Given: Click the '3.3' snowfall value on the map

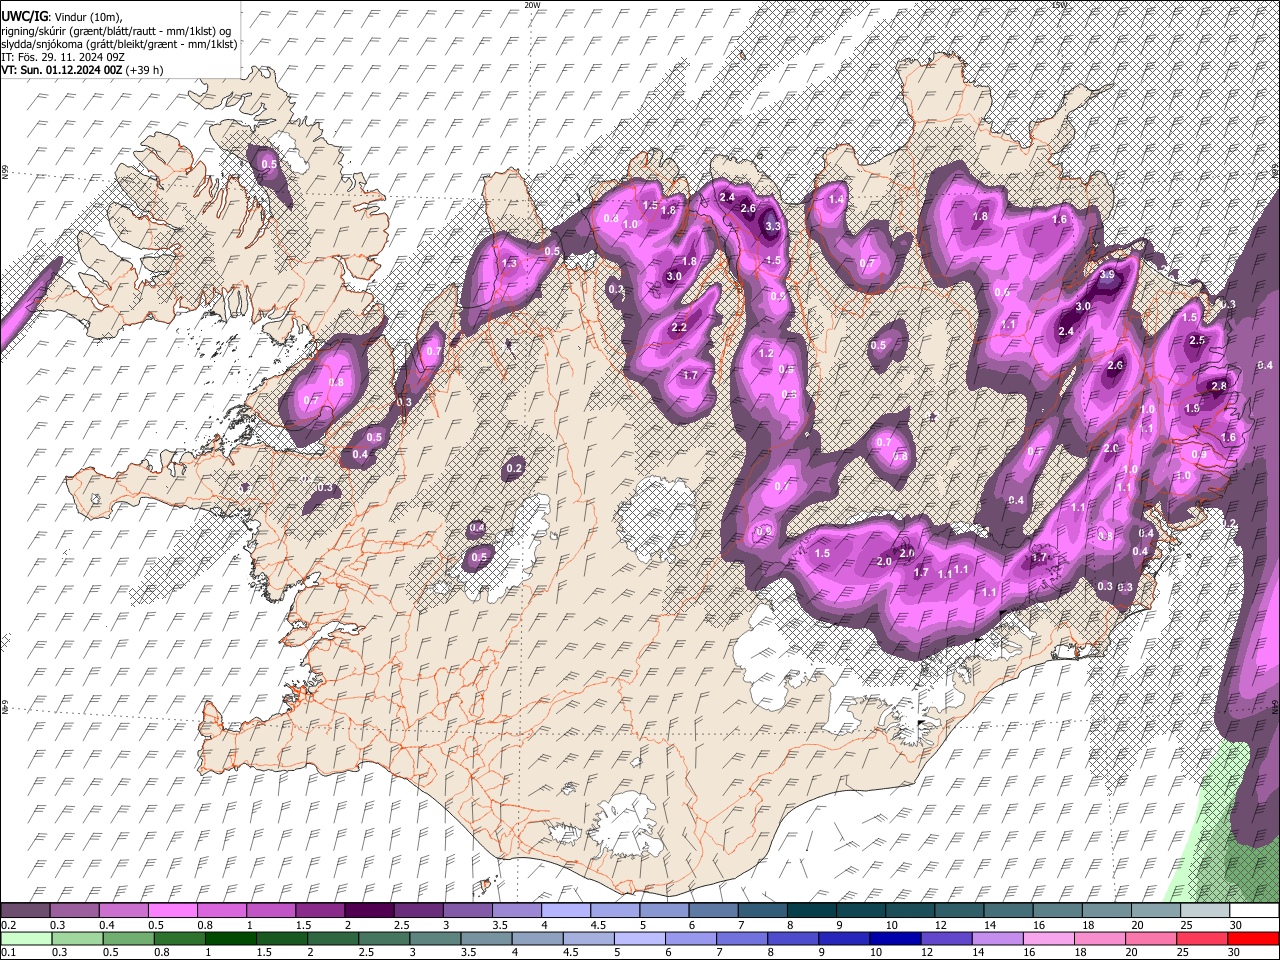Looking at the screenshot, I should click(772, 227).
